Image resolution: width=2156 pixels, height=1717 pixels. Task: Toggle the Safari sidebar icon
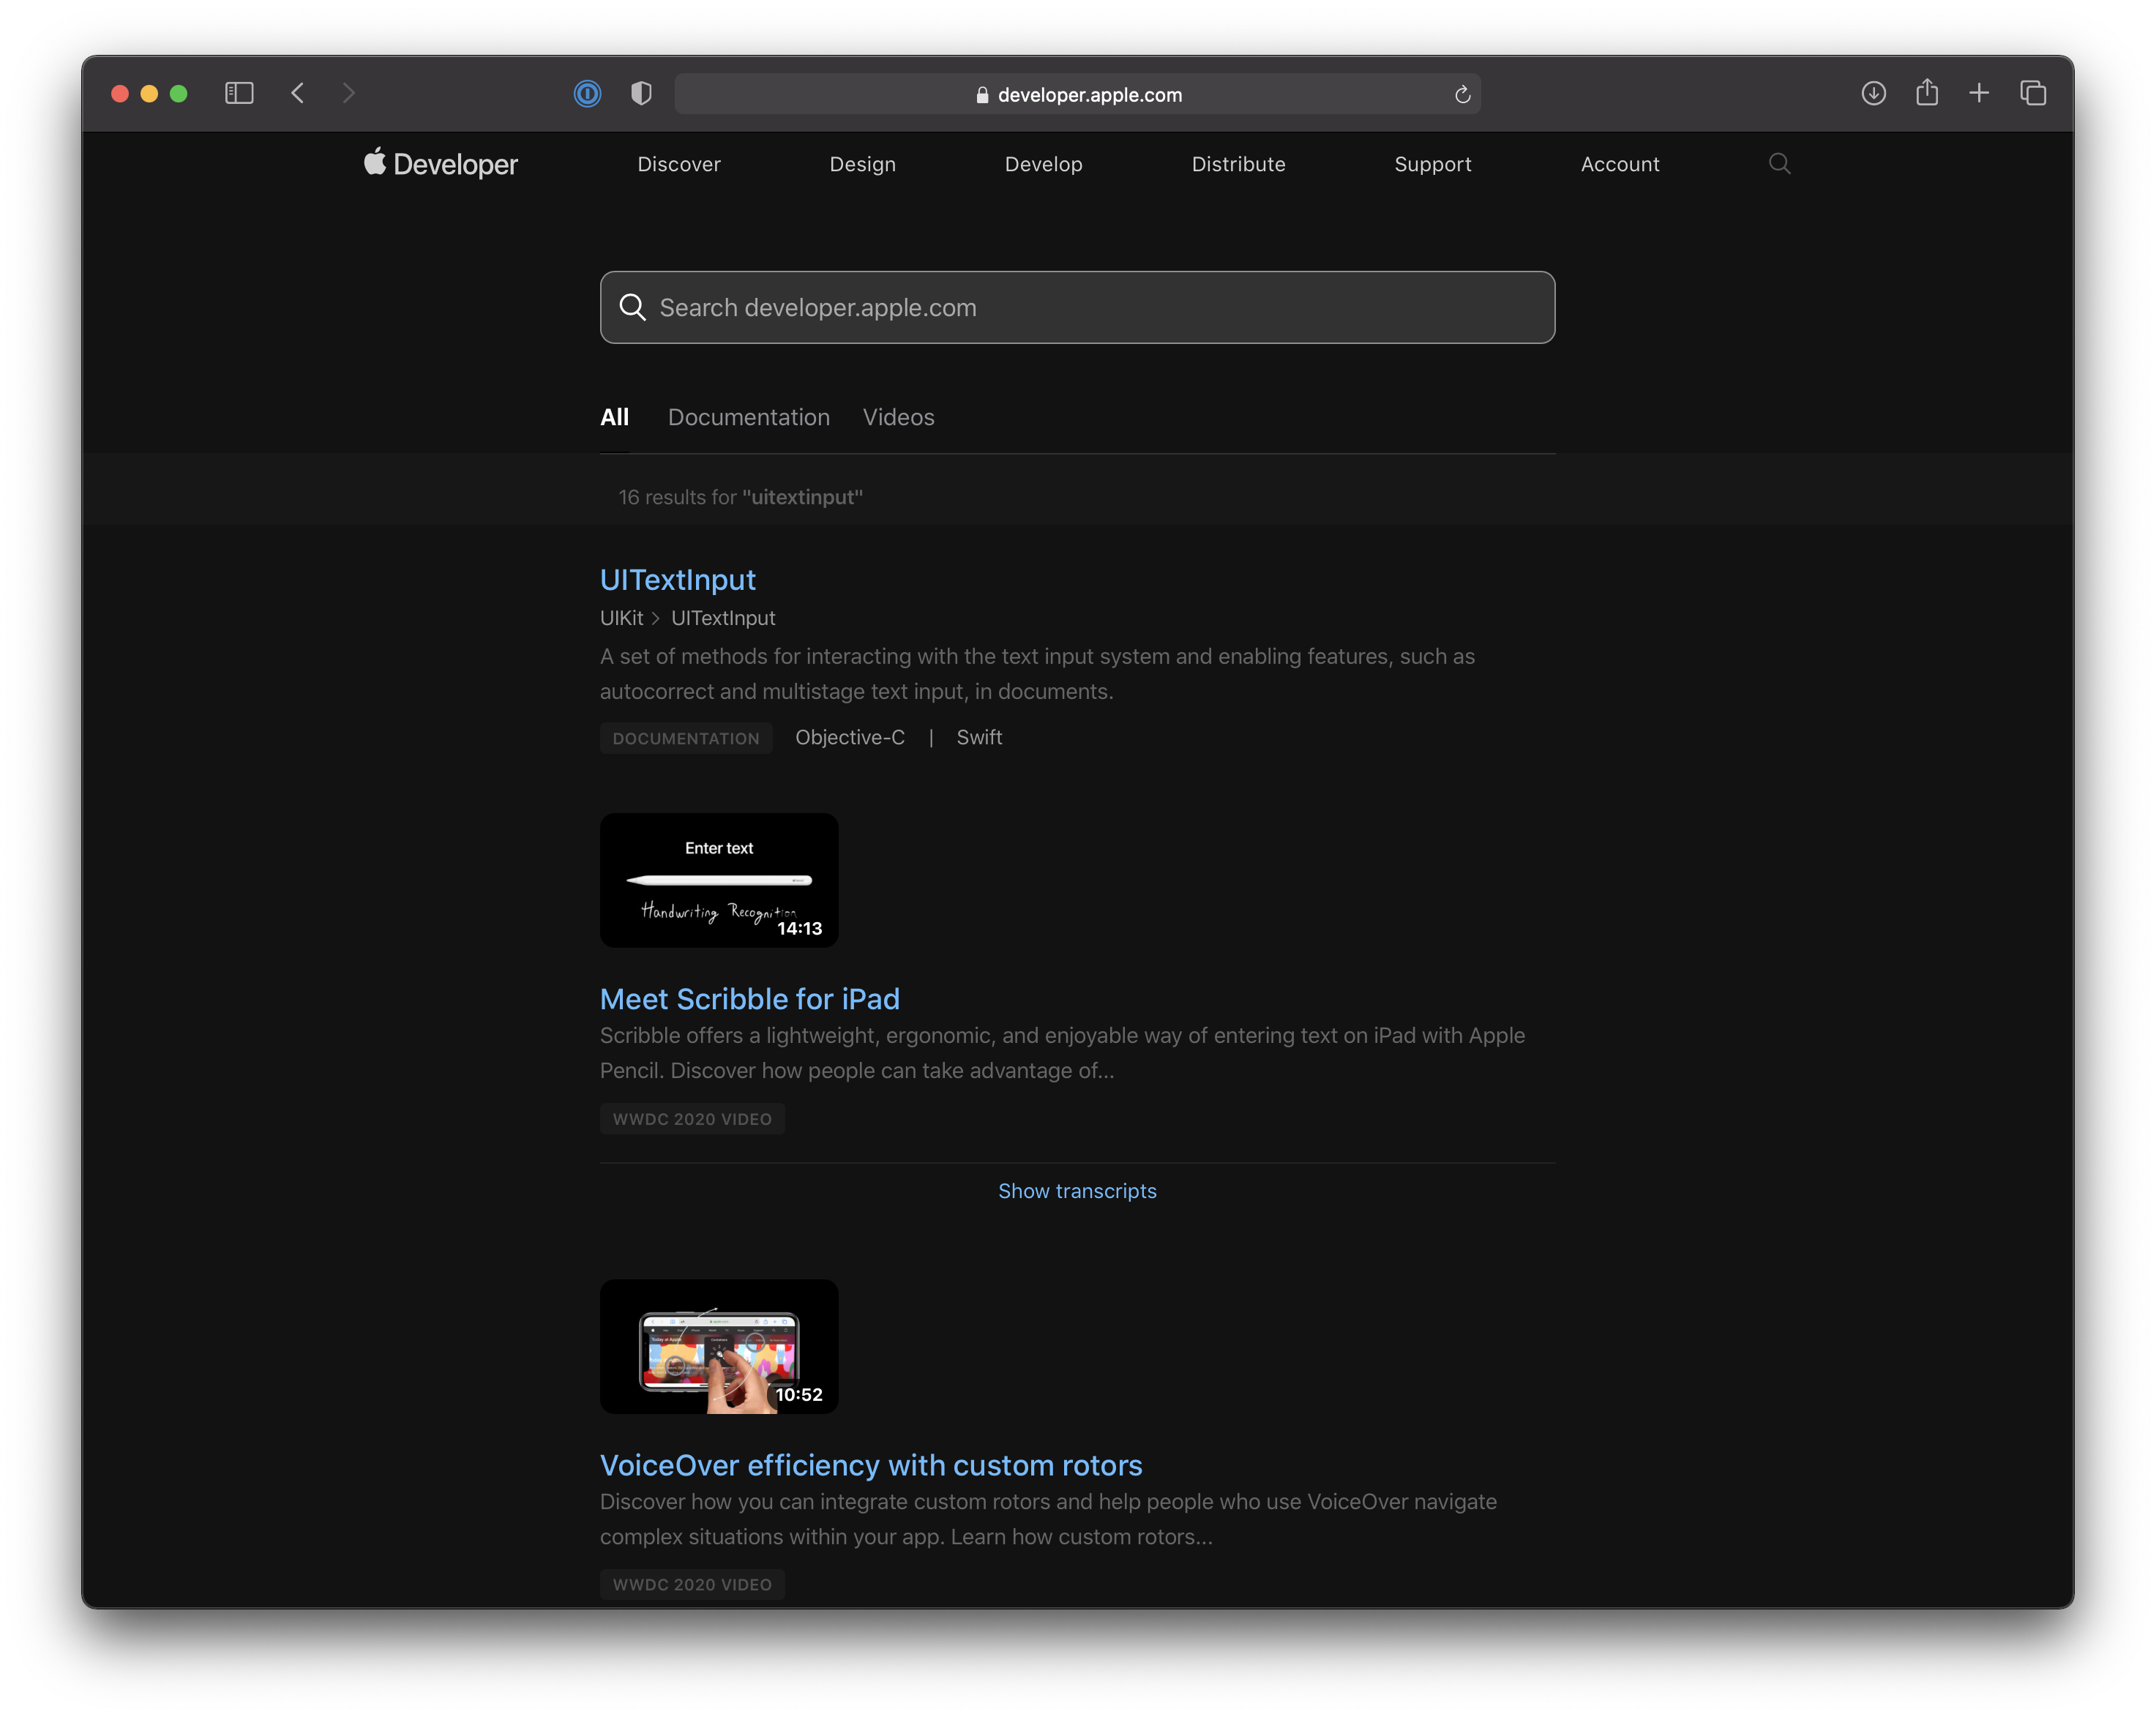coord(239,93)
